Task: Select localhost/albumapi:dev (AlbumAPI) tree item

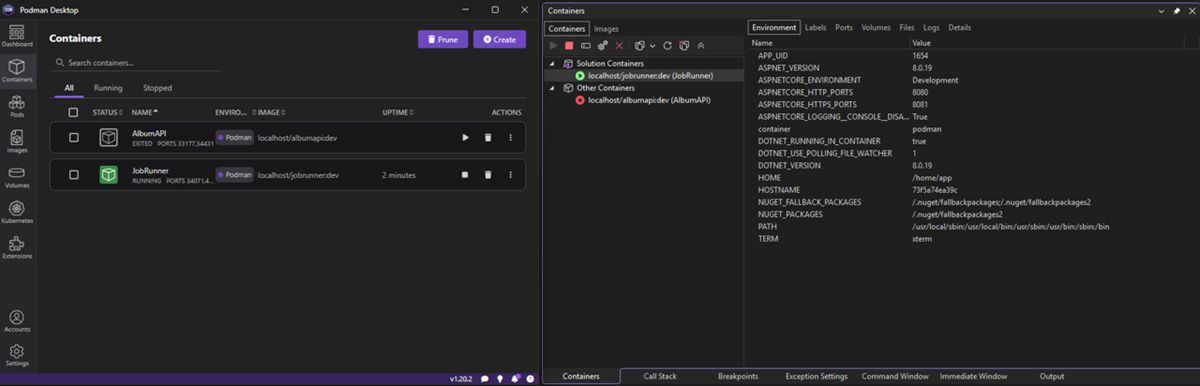Action: tap(648, 100)
